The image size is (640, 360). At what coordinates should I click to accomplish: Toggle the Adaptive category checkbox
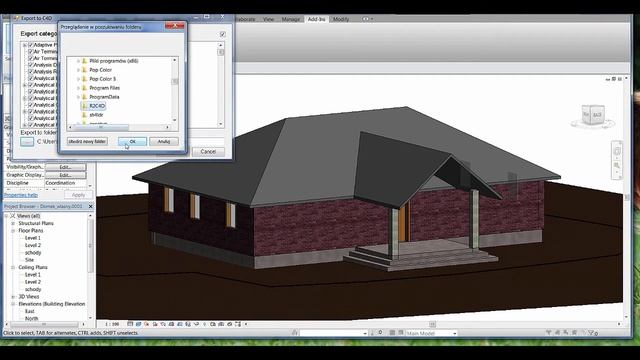tap(30, 45)
